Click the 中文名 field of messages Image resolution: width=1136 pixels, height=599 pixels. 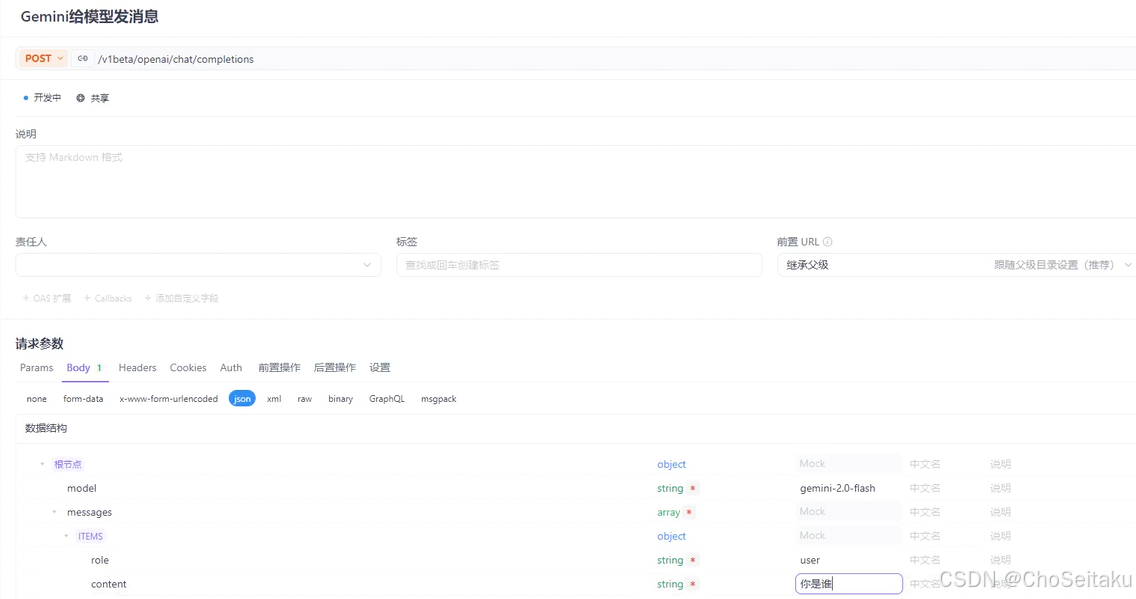point(925,512)
